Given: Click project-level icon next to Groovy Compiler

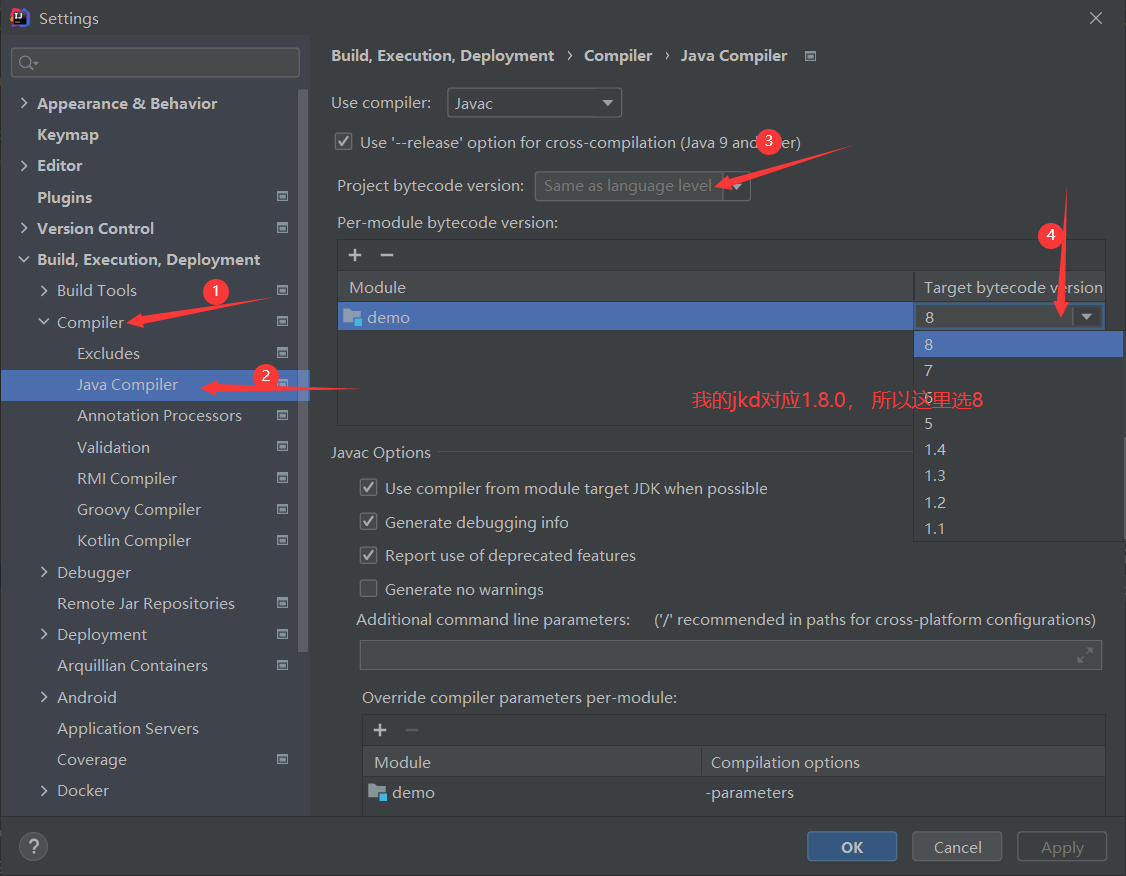Looking at the screenshot, I should 282,509.
